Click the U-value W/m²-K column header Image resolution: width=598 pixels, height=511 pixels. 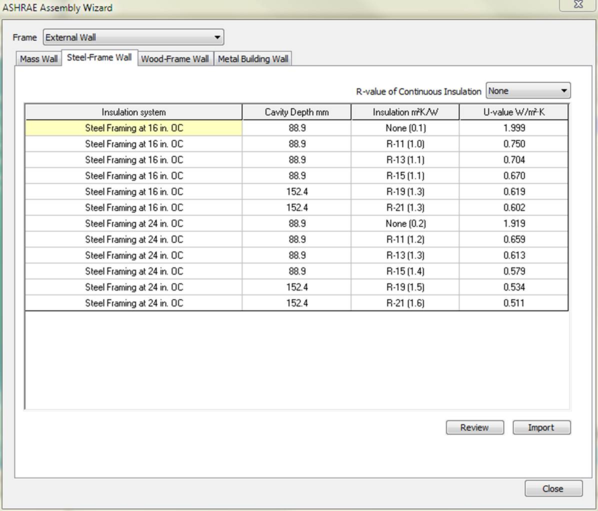point(514,112)
